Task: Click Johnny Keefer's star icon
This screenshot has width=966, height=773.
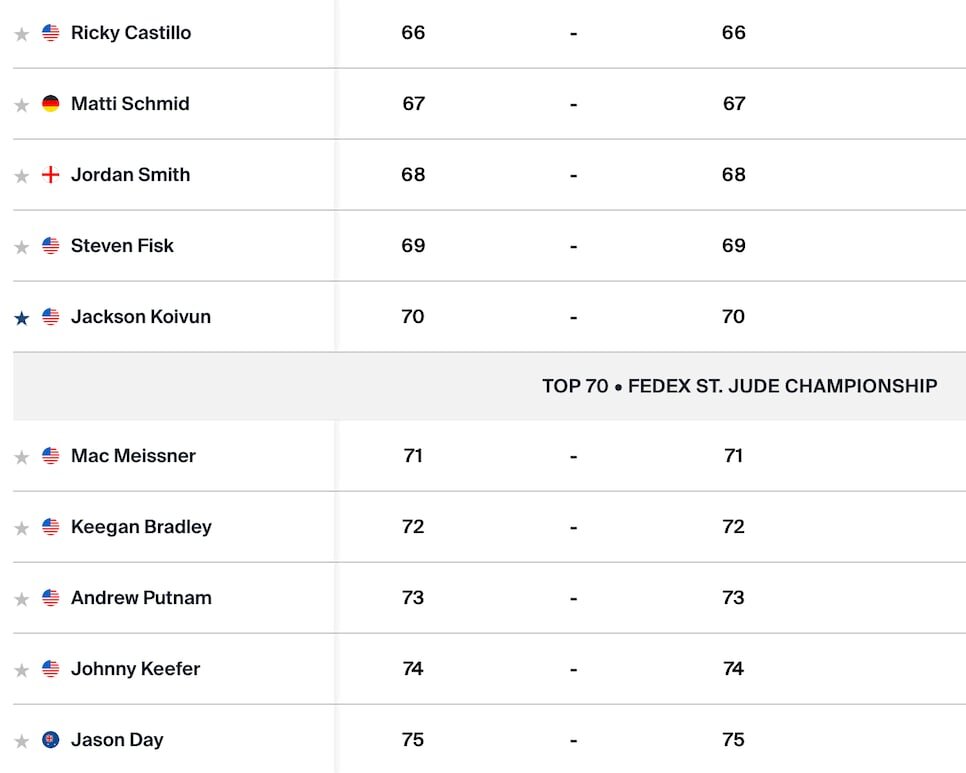Action: point(22,670)
